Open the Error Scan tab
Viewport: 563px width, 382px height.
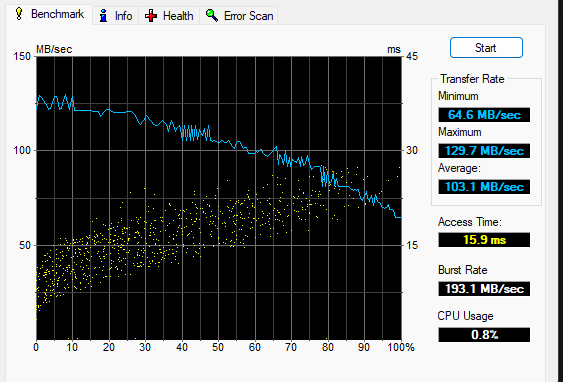coord(239,16)
